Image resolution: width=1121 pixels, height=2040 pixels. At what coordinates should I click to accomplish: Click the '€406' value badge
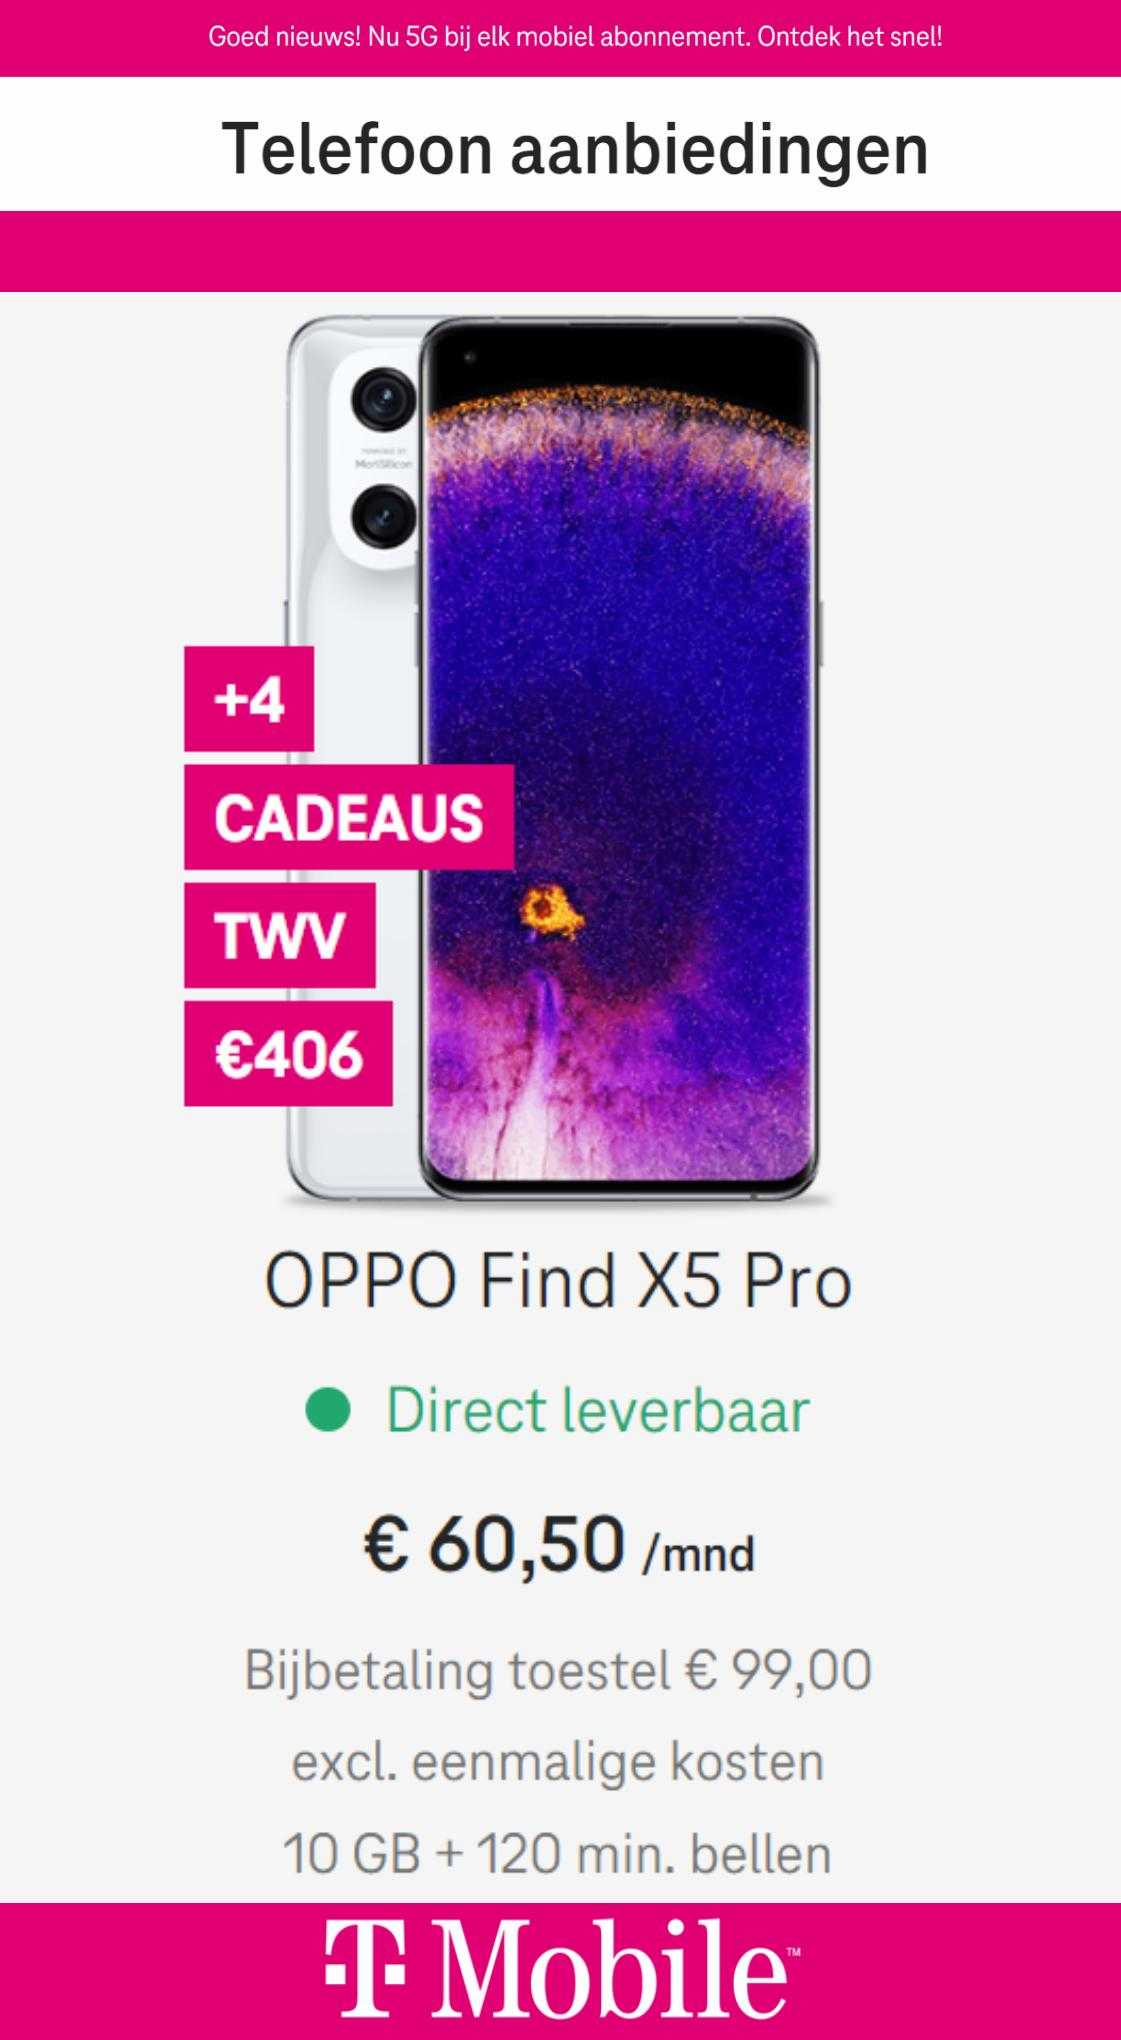tap(288, 1054)
